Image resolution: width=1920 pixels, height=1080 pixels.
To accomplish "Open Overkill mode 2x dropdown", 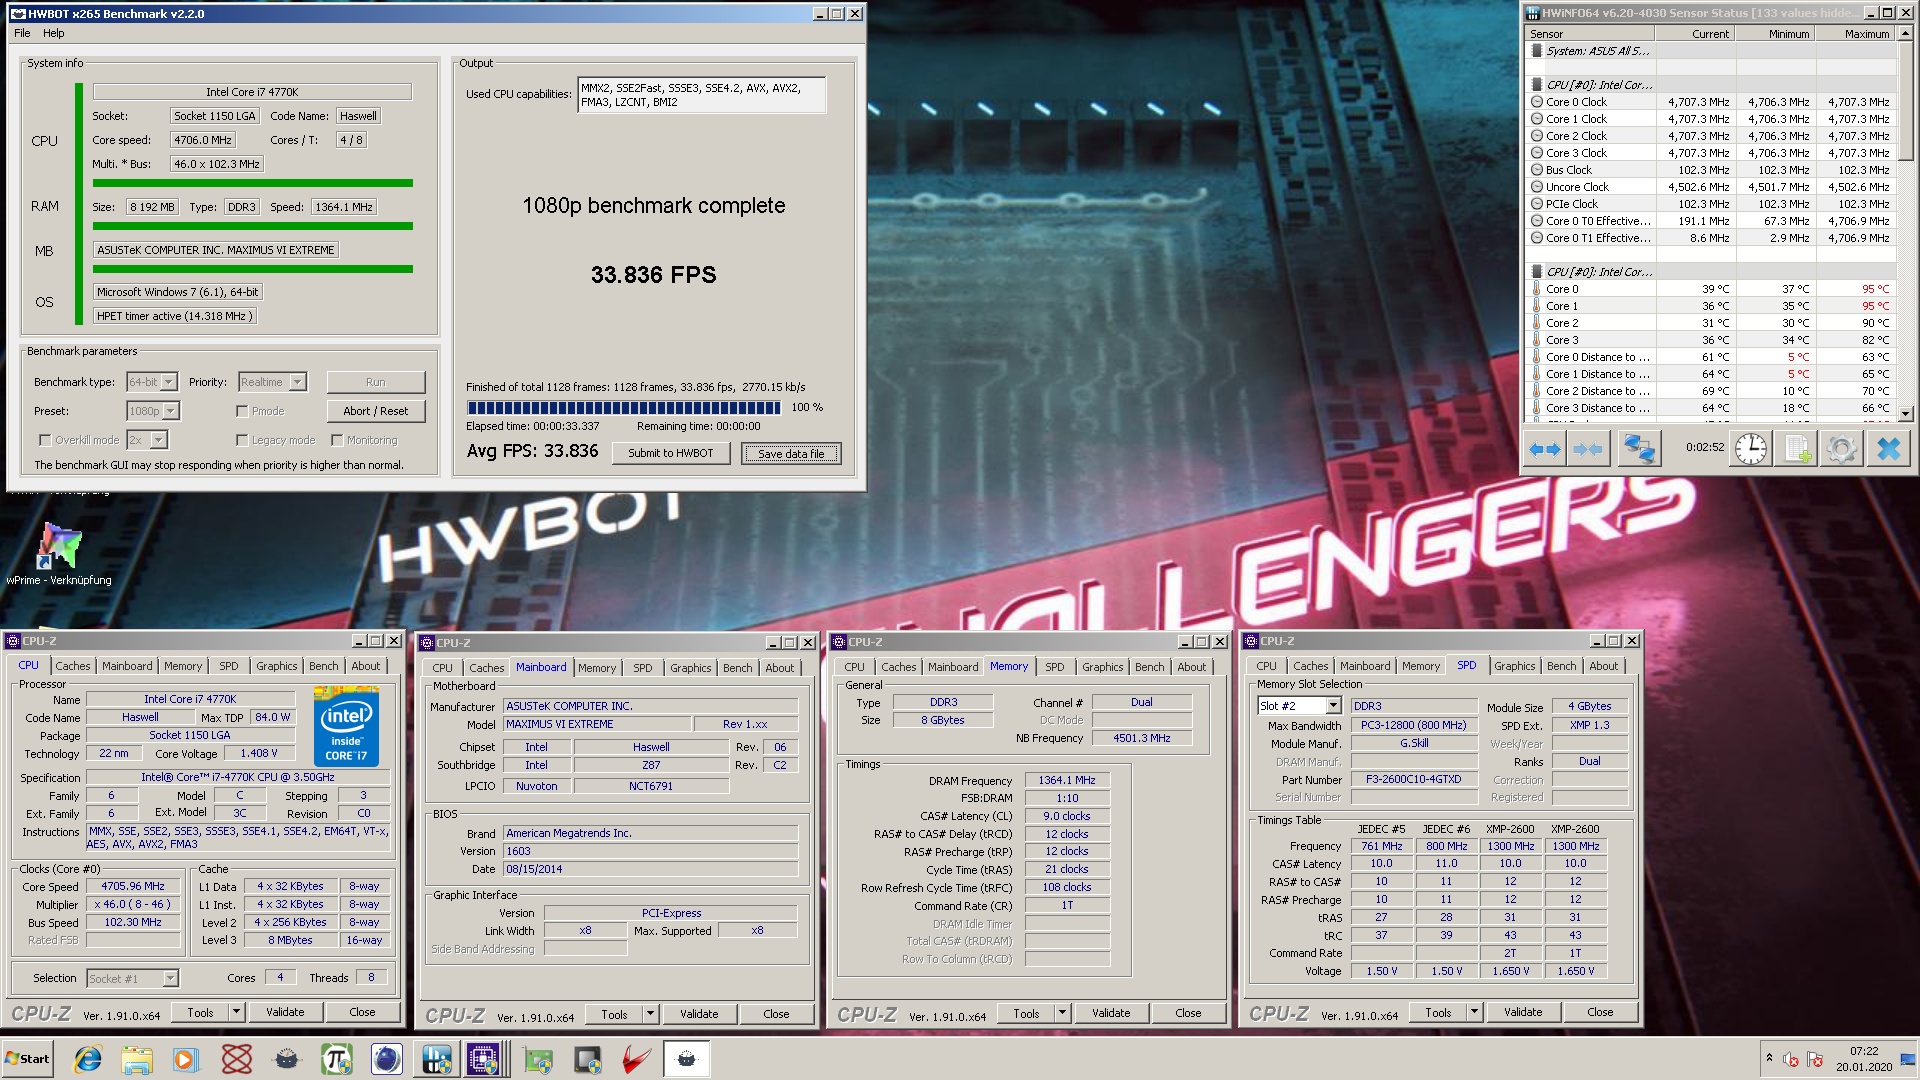I will click(x=159, y=440).
